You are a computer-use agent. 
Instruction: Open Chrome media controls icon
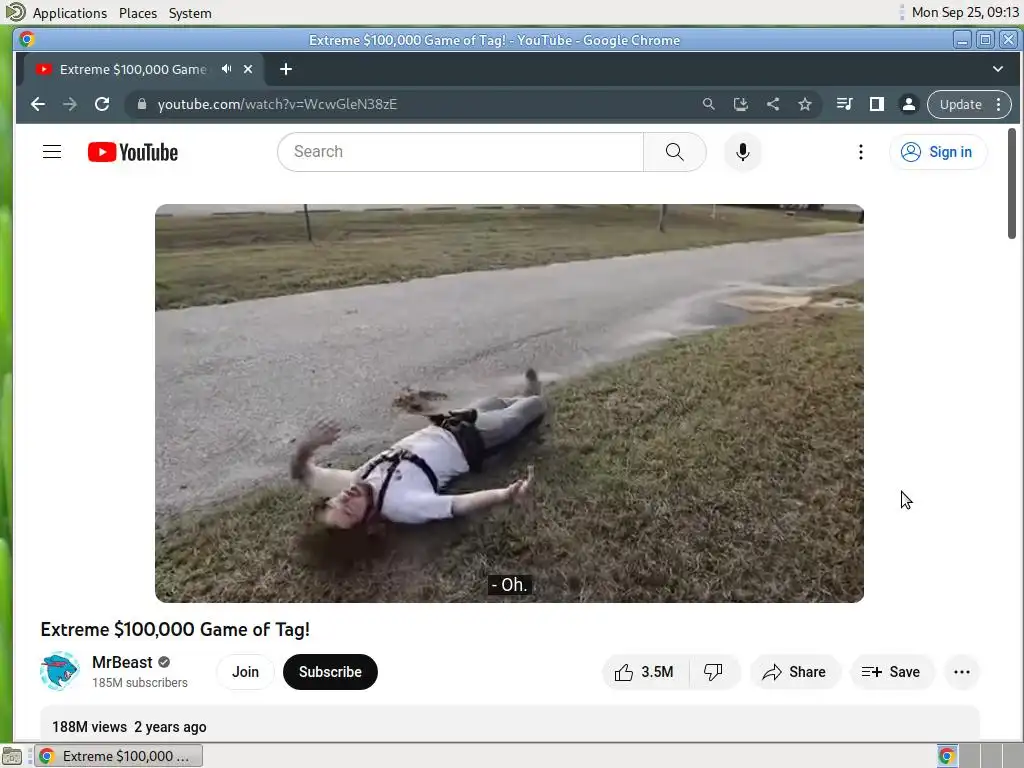pyautogui.click(x=844, y=104)
